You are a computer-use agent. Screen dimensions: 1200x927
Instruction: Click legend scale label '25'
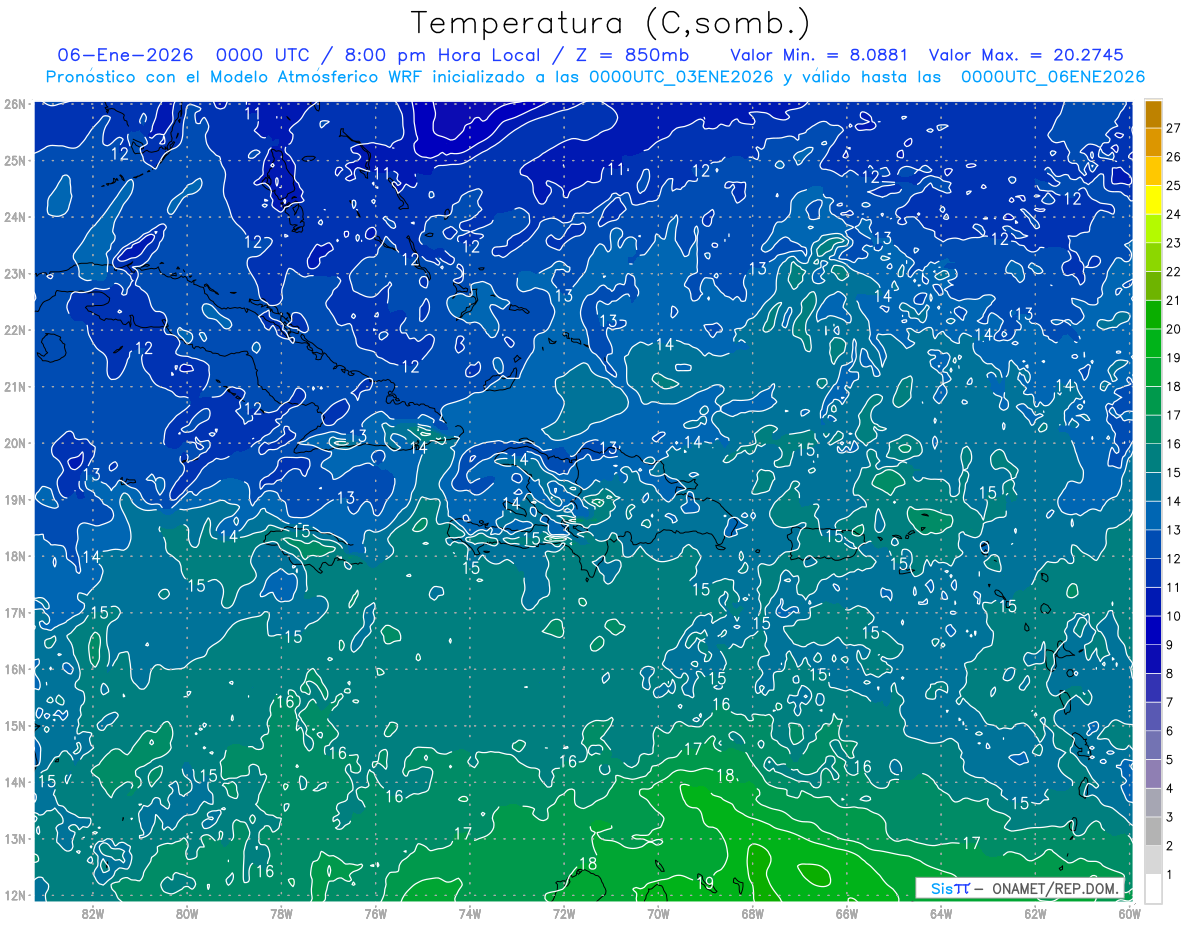click(x=1173, y=186)
